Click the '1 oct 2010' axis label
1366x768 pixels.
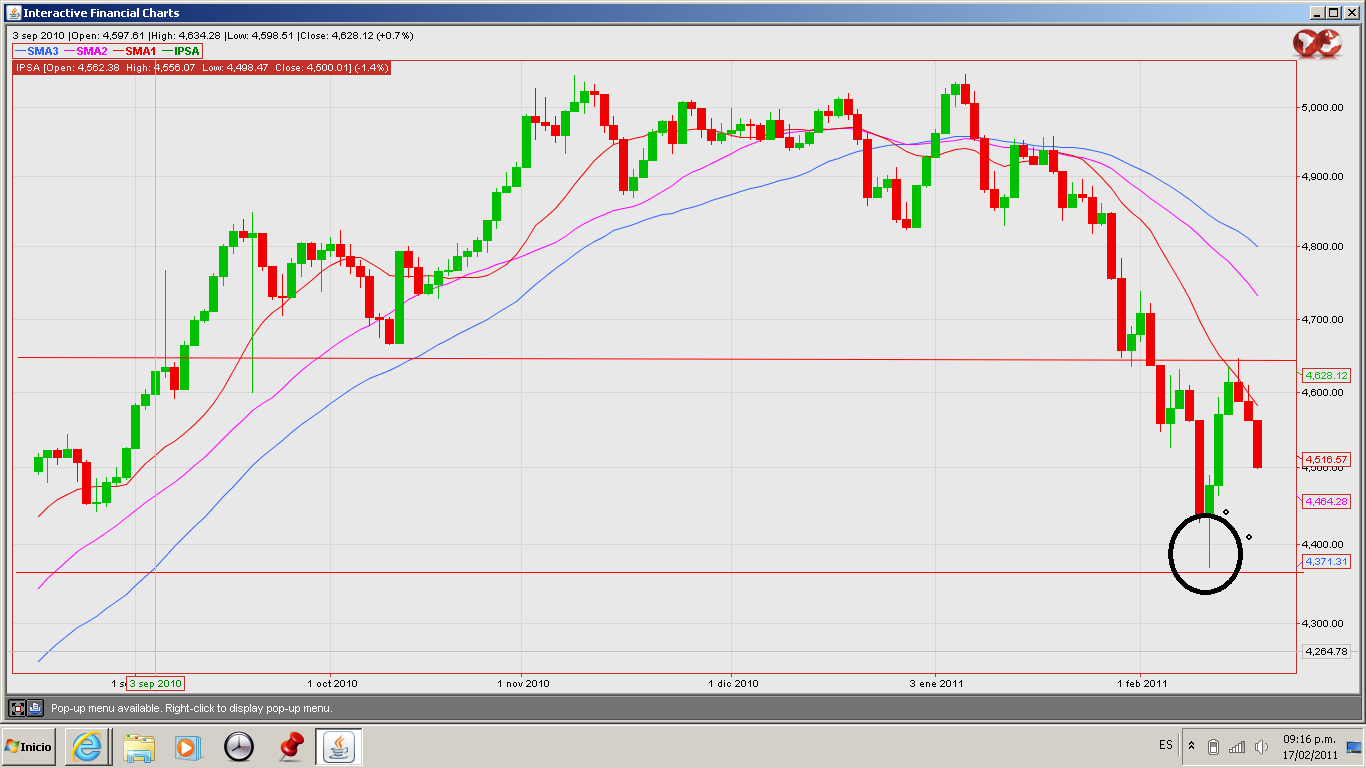(333, 684)
